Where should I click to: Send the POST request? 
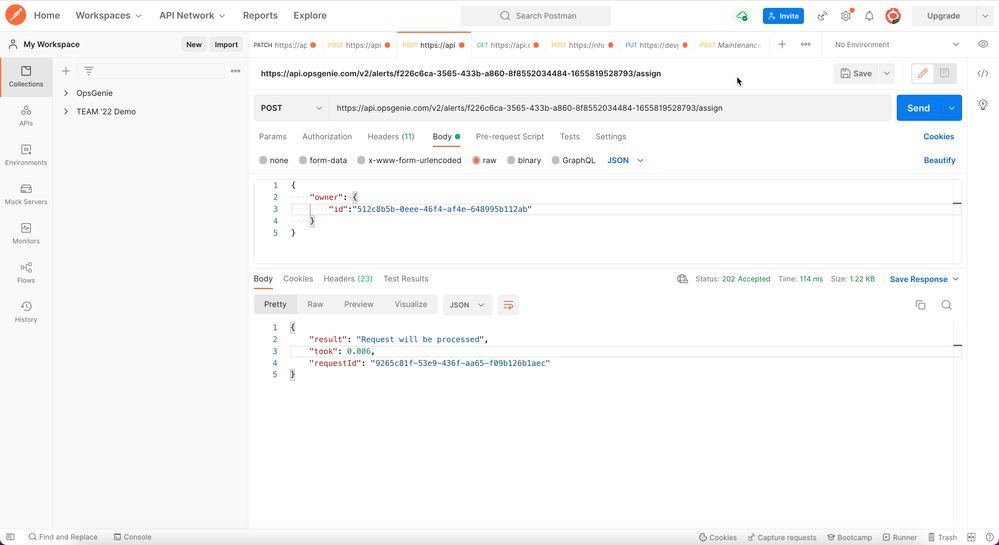(918, 108)
